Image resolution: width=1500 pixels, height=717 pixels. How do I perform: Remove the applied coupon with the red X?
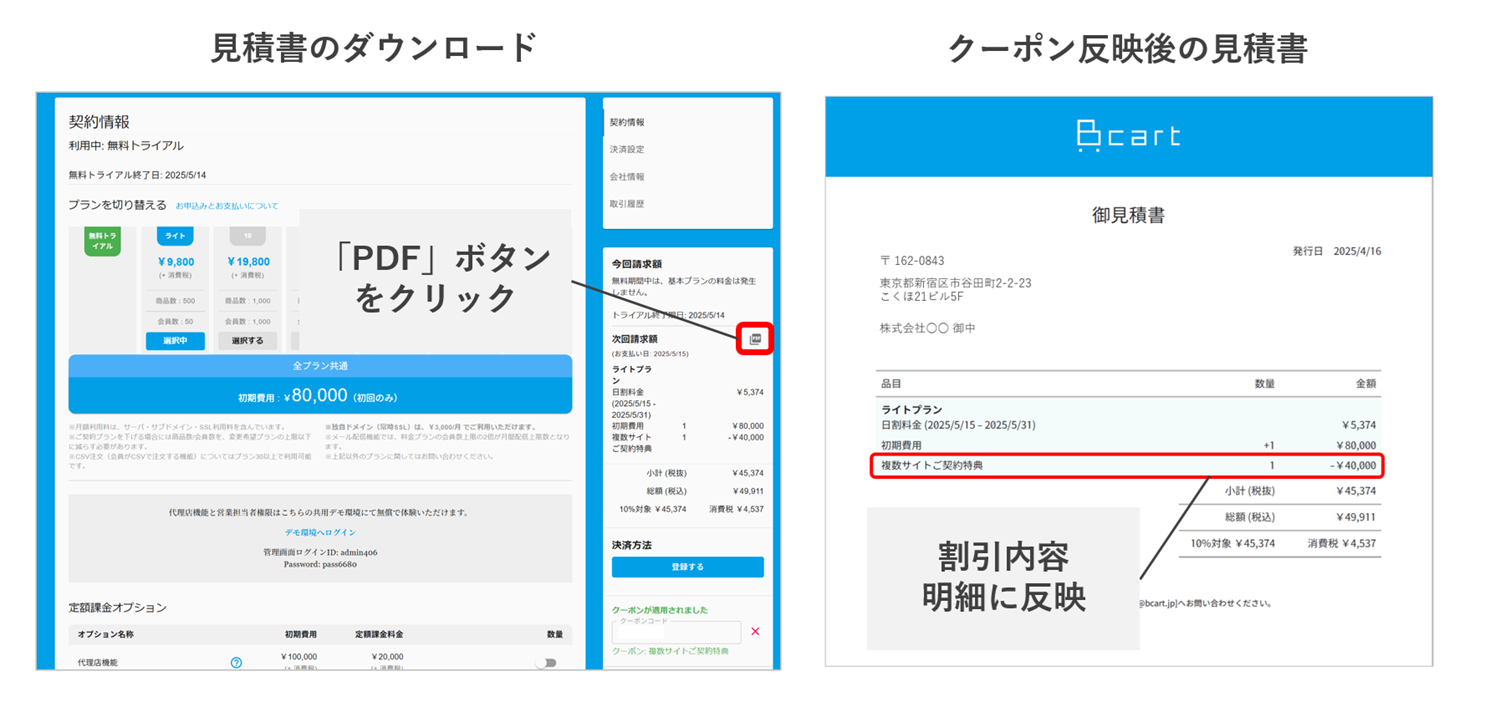[755, 631]
